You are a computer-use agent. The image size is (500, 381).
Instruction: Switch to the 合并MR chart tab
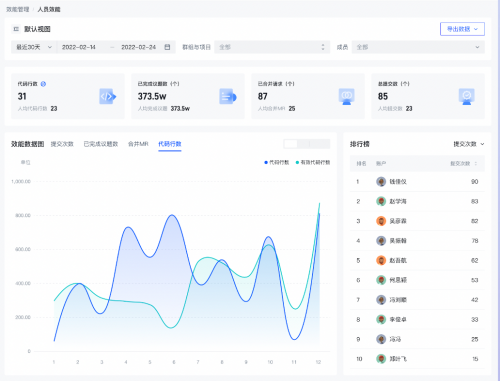(138, 144)
